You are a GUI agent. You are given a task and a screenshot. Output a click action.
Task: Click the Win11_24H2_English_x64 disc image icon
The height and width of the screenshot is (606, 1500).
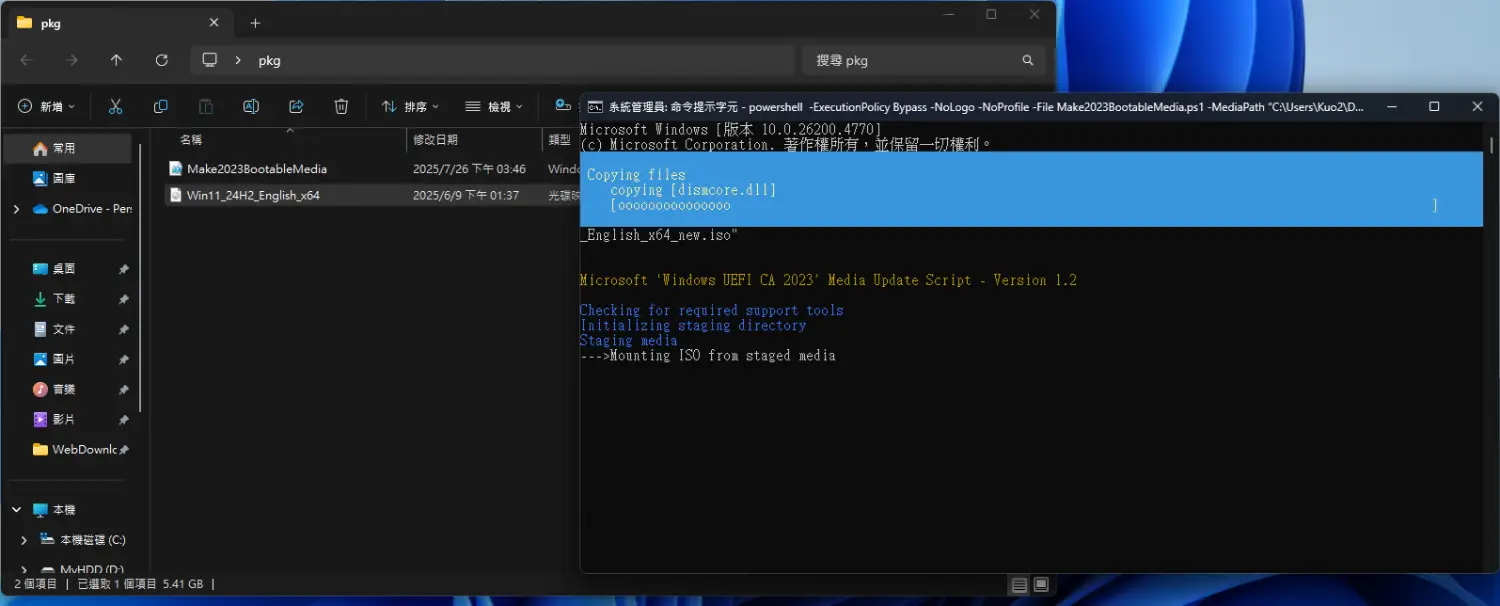pyautogui.click(x=176, y=195)
